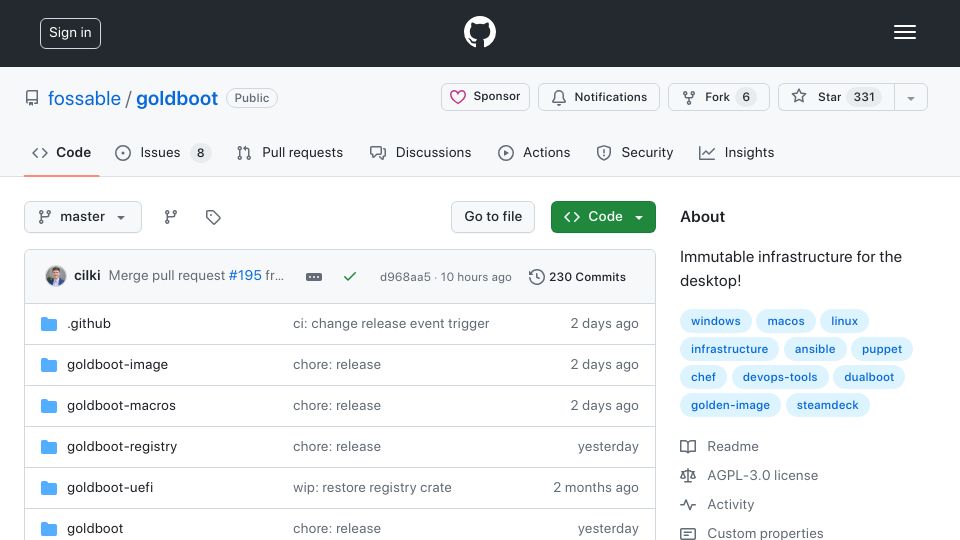The height and width of the screenshot is (540, 960).
Task: Open goldboot-image 'chore: release' commit message
Action: [337, 364]
